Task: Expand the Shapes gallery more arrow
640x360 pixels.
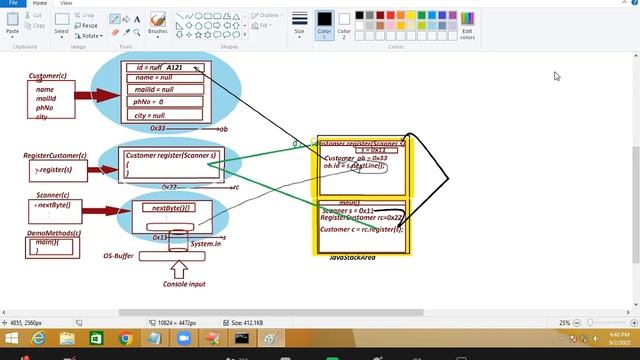Action: pos(244,35)
